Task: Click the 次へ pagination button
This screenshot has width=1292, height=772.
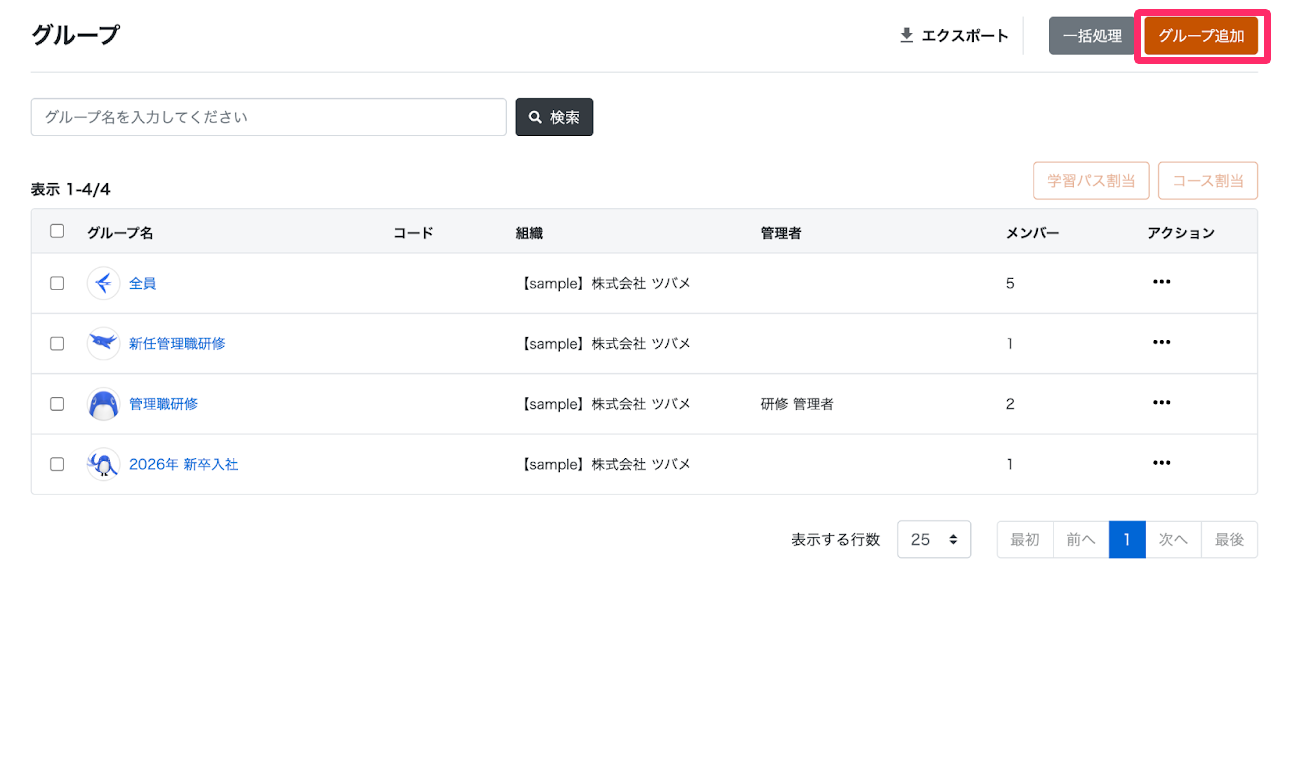Action: [1173, 539]
